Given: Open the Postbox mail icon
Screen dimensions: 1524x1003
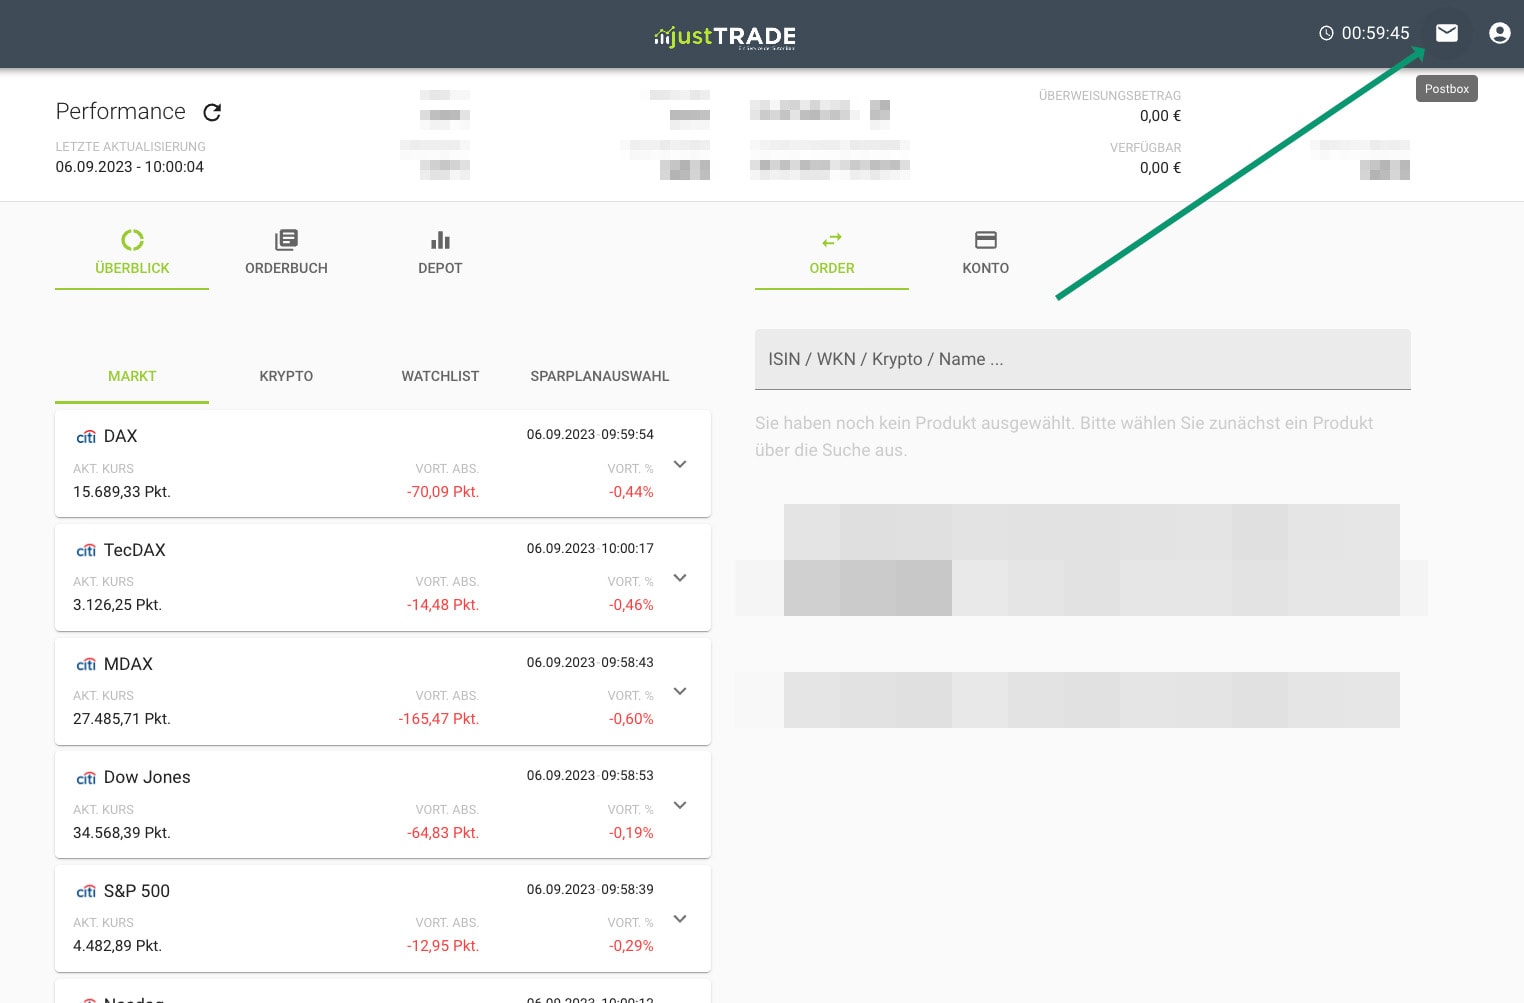Looking at the screenshot, I should click(1447, 33).
